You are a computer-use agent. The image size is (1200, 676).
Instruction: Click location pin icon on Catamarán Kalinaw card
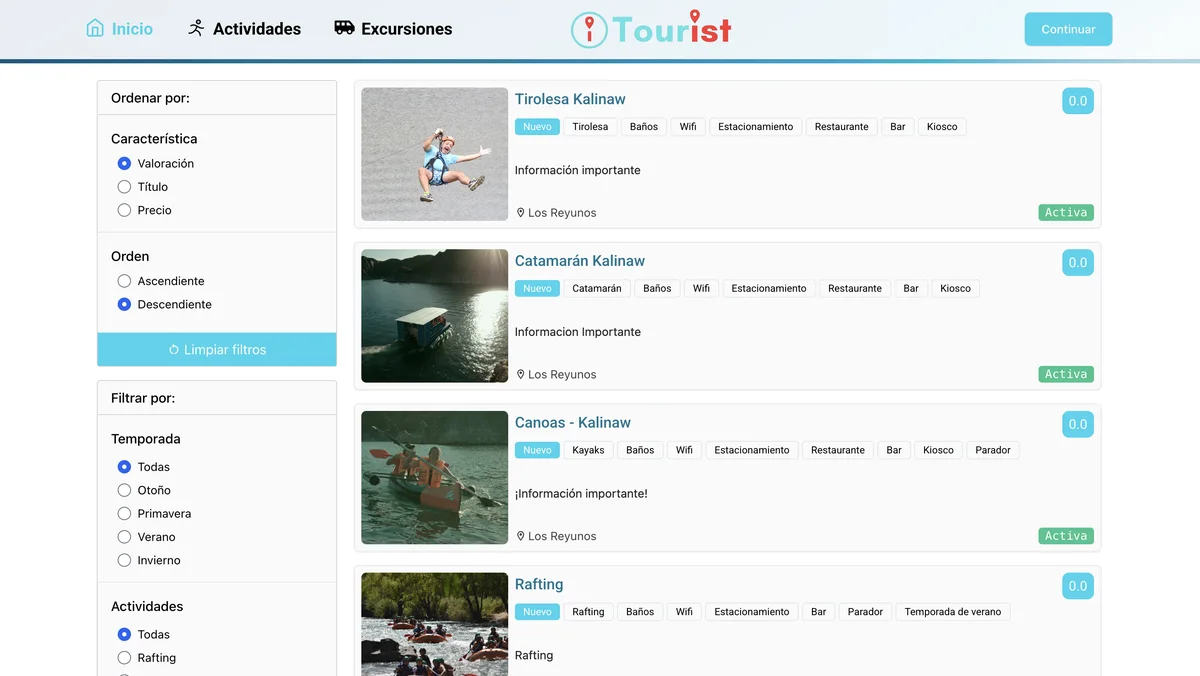pos(520,375)
